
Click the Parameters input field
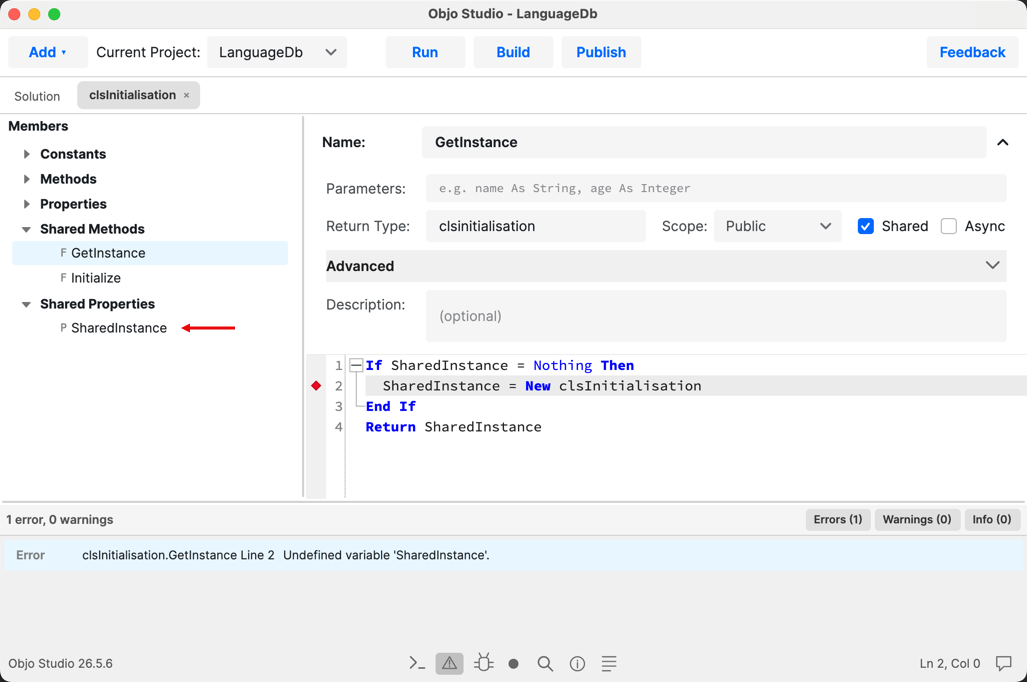(716, 188)
